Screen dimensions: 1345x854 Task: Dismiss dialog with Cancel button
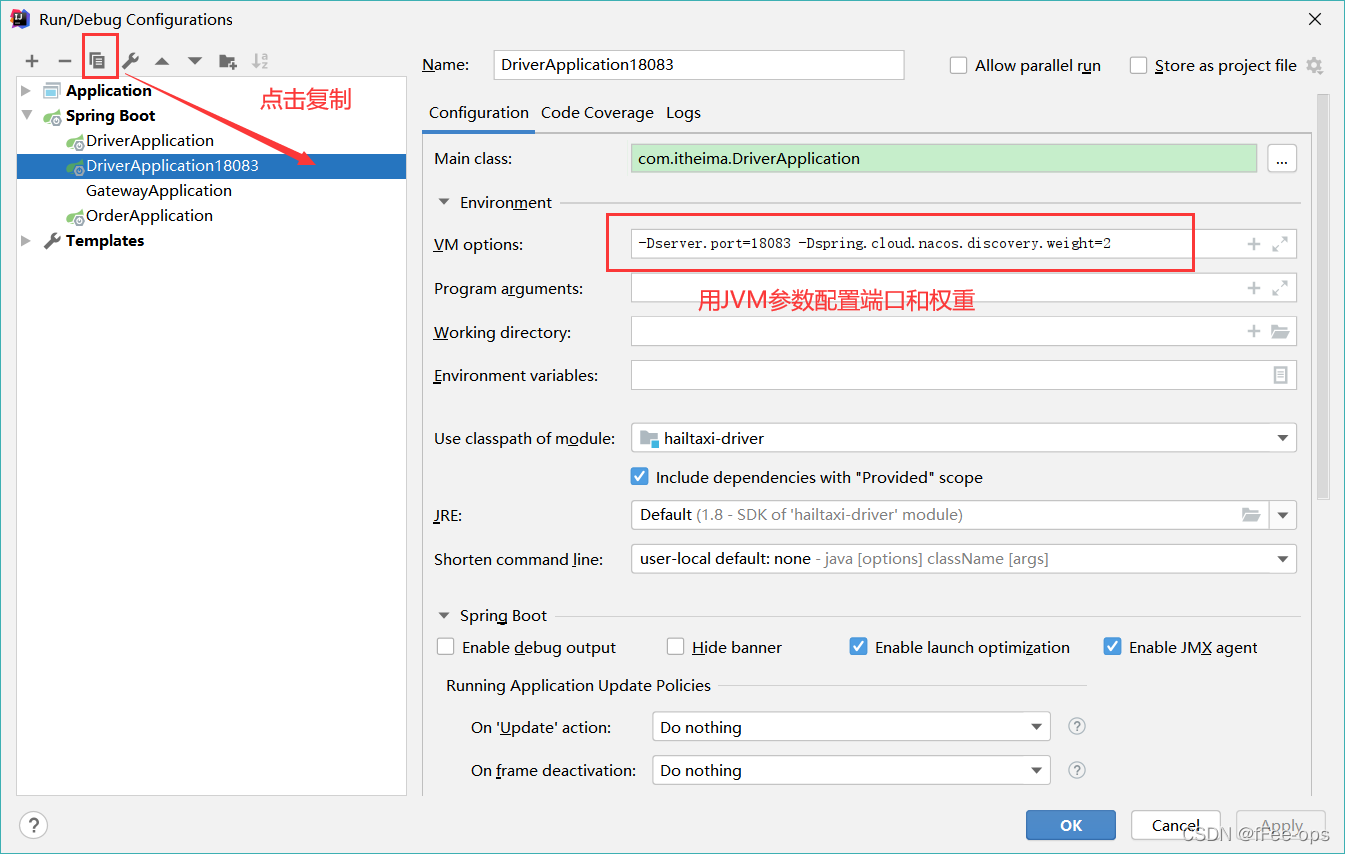click(x=1176, y=825)
